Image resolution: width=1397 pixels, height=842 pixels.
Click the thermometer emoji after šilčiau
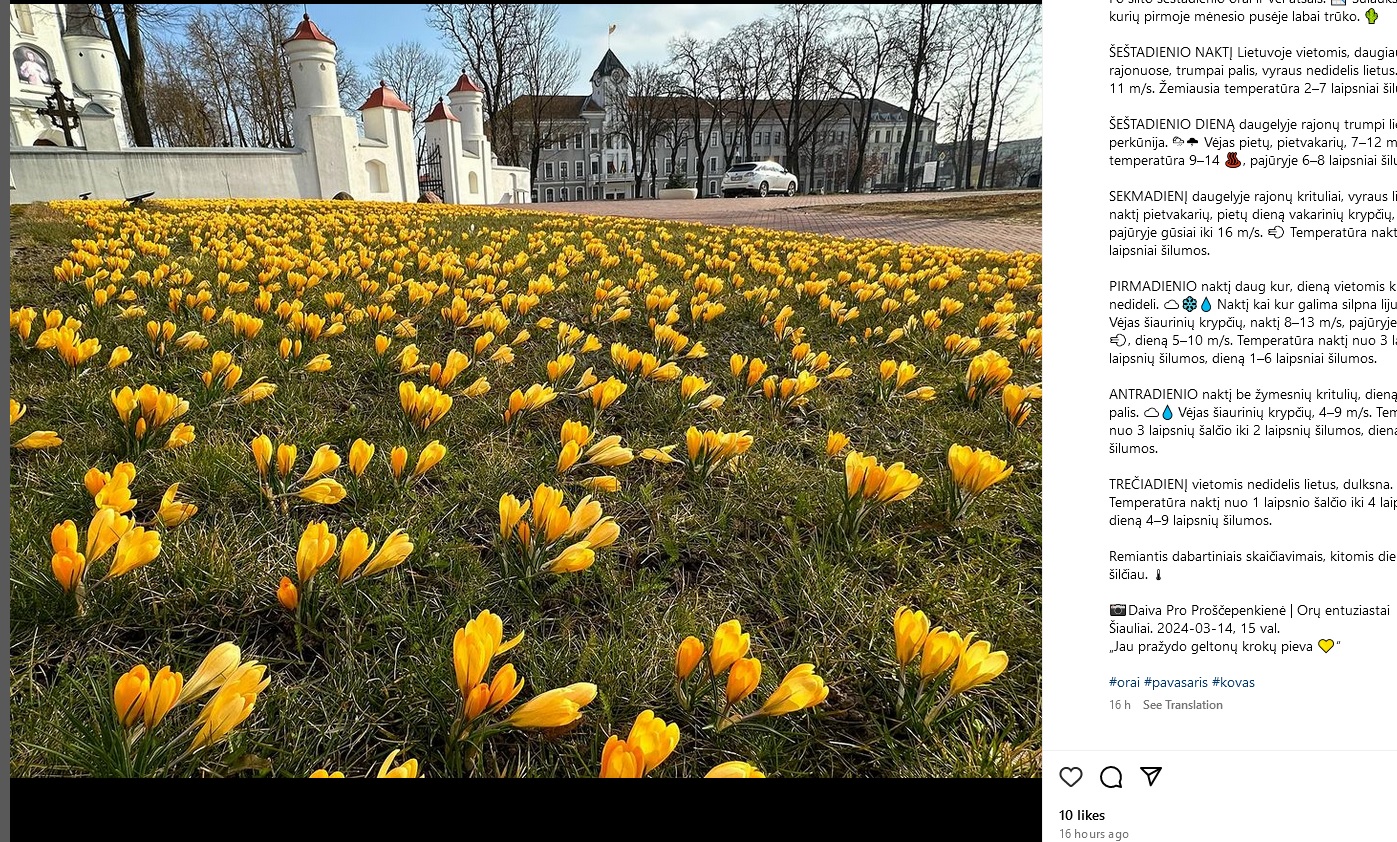[x=1158, y=575]
